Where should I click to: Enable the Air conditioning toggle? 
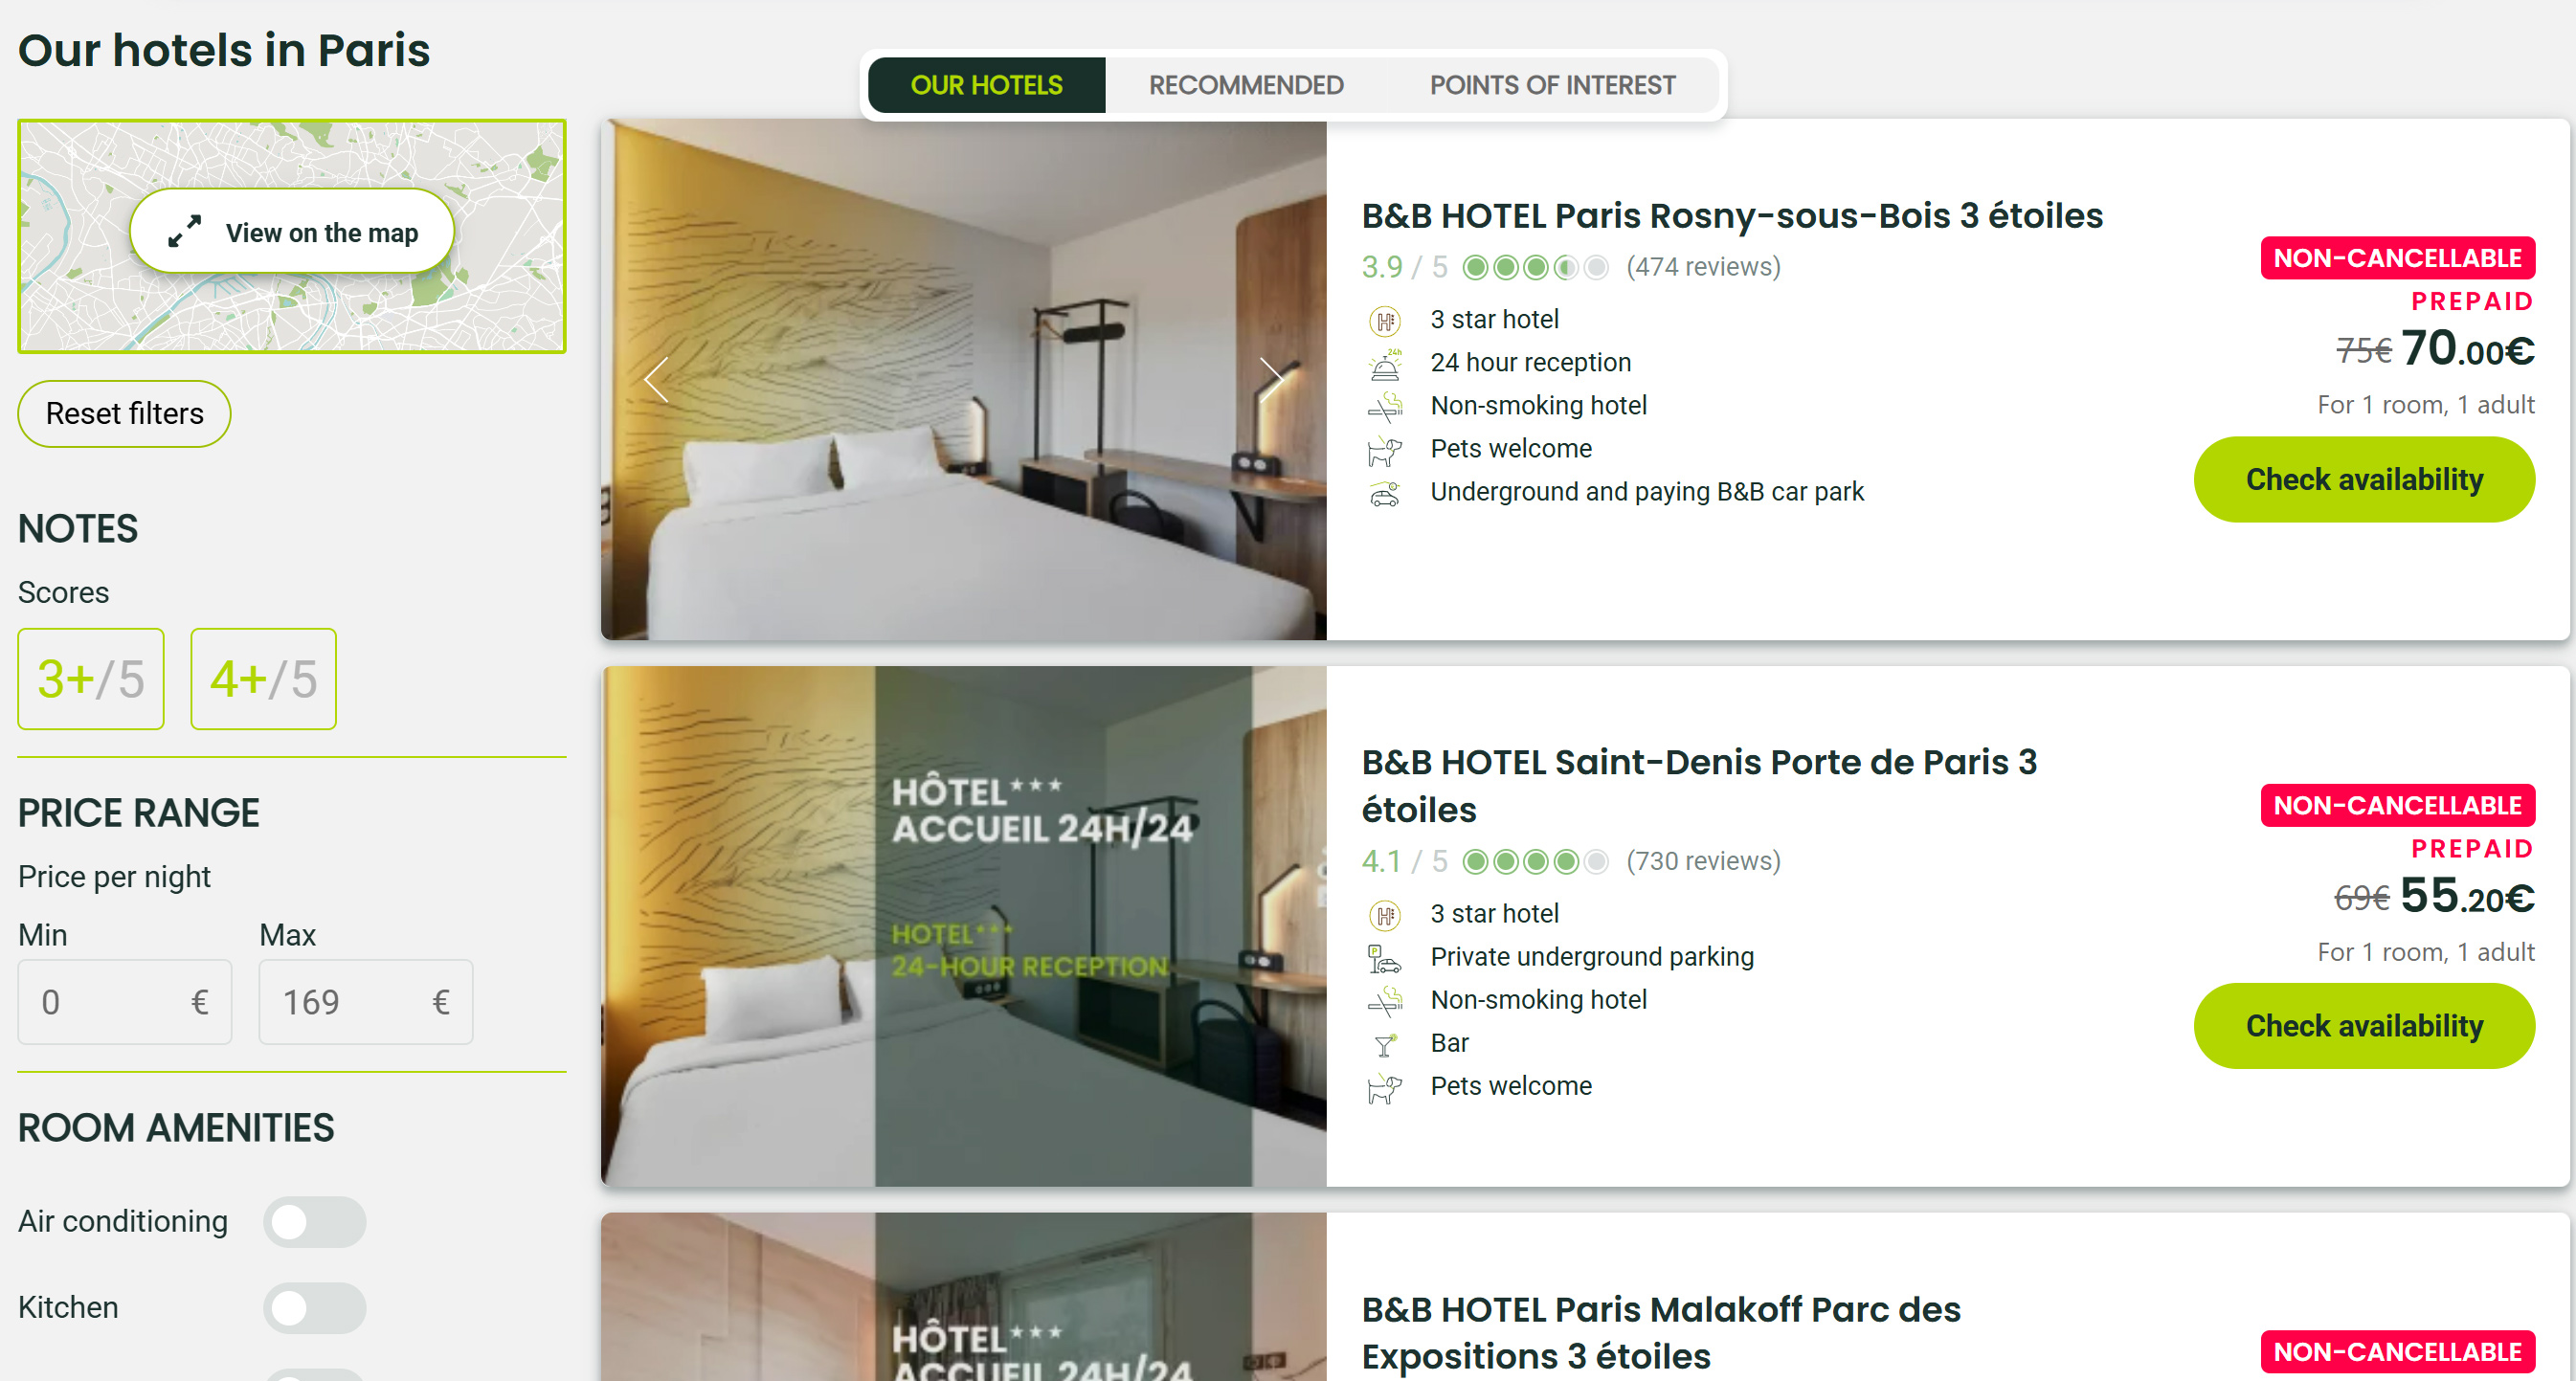pos(314,1221)
